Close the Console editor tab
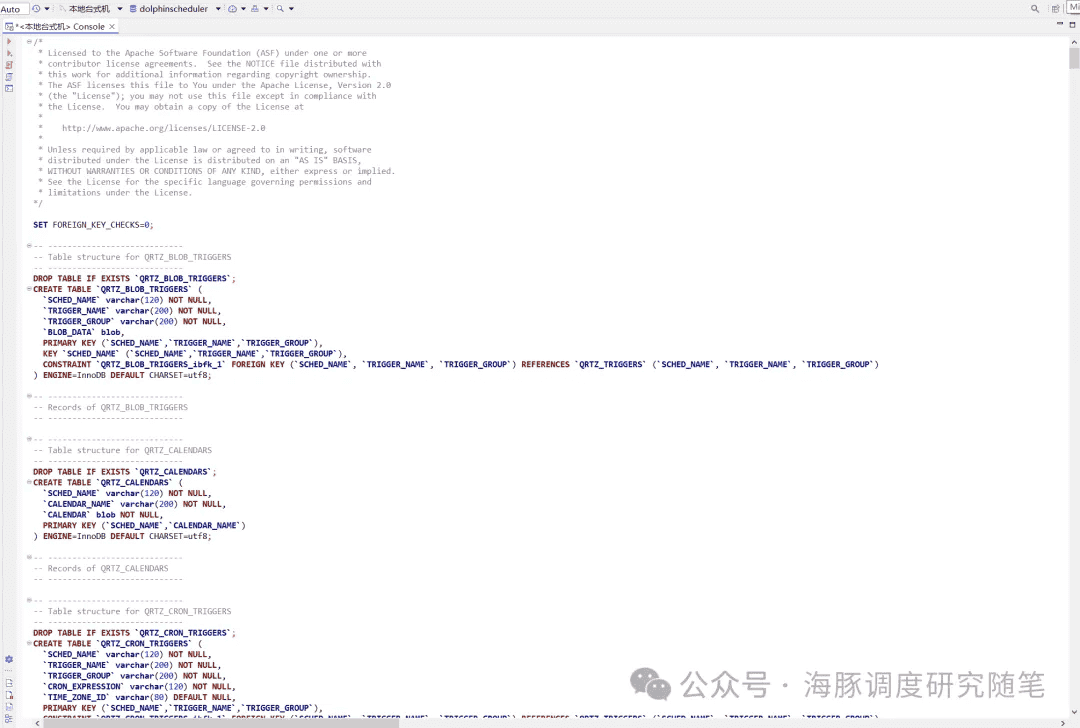Image resolution: width=1080 pixels, height=728 pixels. coord(111,27)
